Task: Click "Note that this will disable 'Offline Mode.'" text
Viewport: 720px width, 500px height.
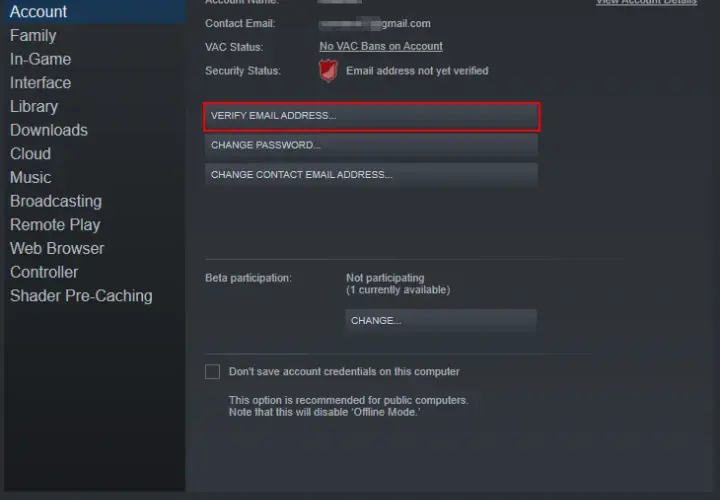Action: pyautogui.click(x=324, y=412)
